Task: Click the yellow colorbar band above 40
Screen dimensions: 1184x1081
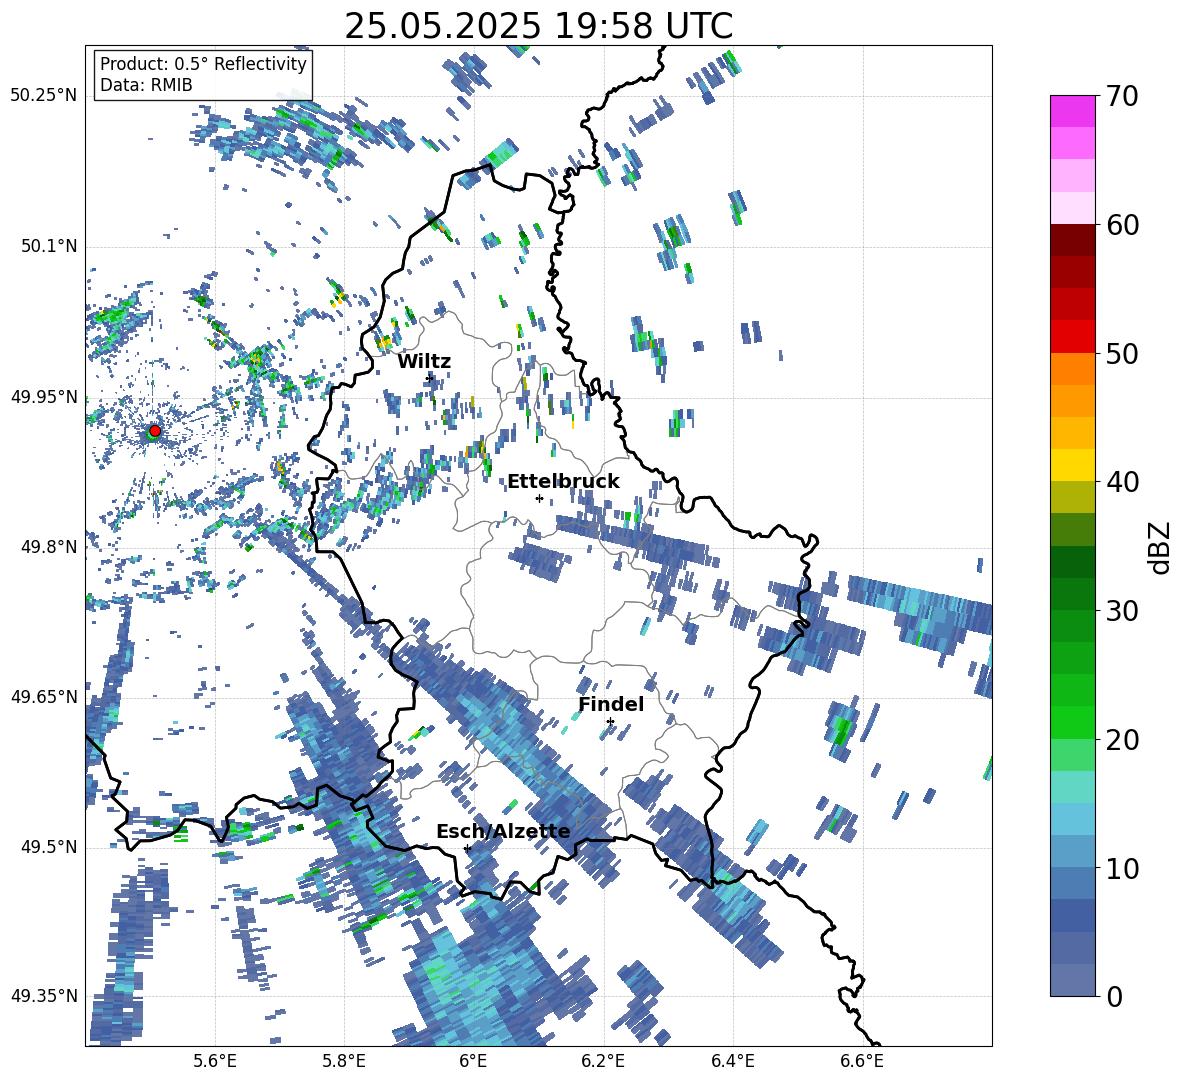Action: (x=1072, y=465)
